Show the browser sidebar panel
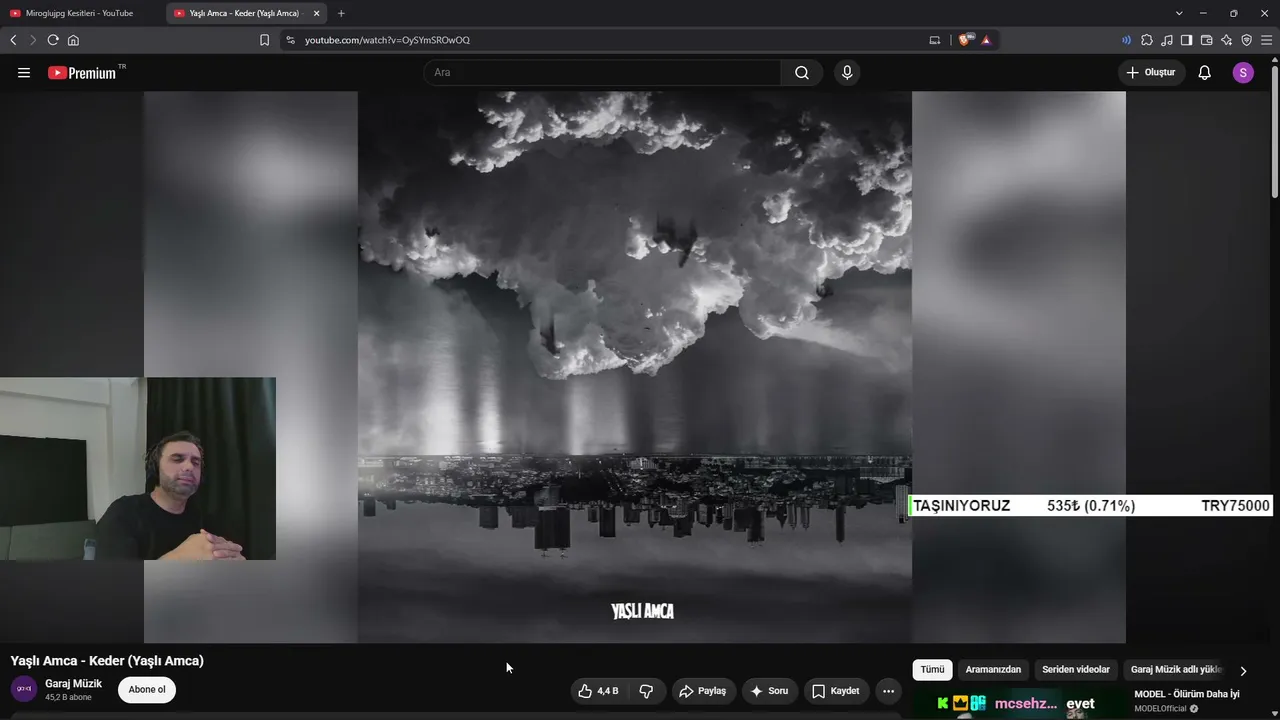The height and width of the screenshot is (720, 1280). coord(1186,40)
